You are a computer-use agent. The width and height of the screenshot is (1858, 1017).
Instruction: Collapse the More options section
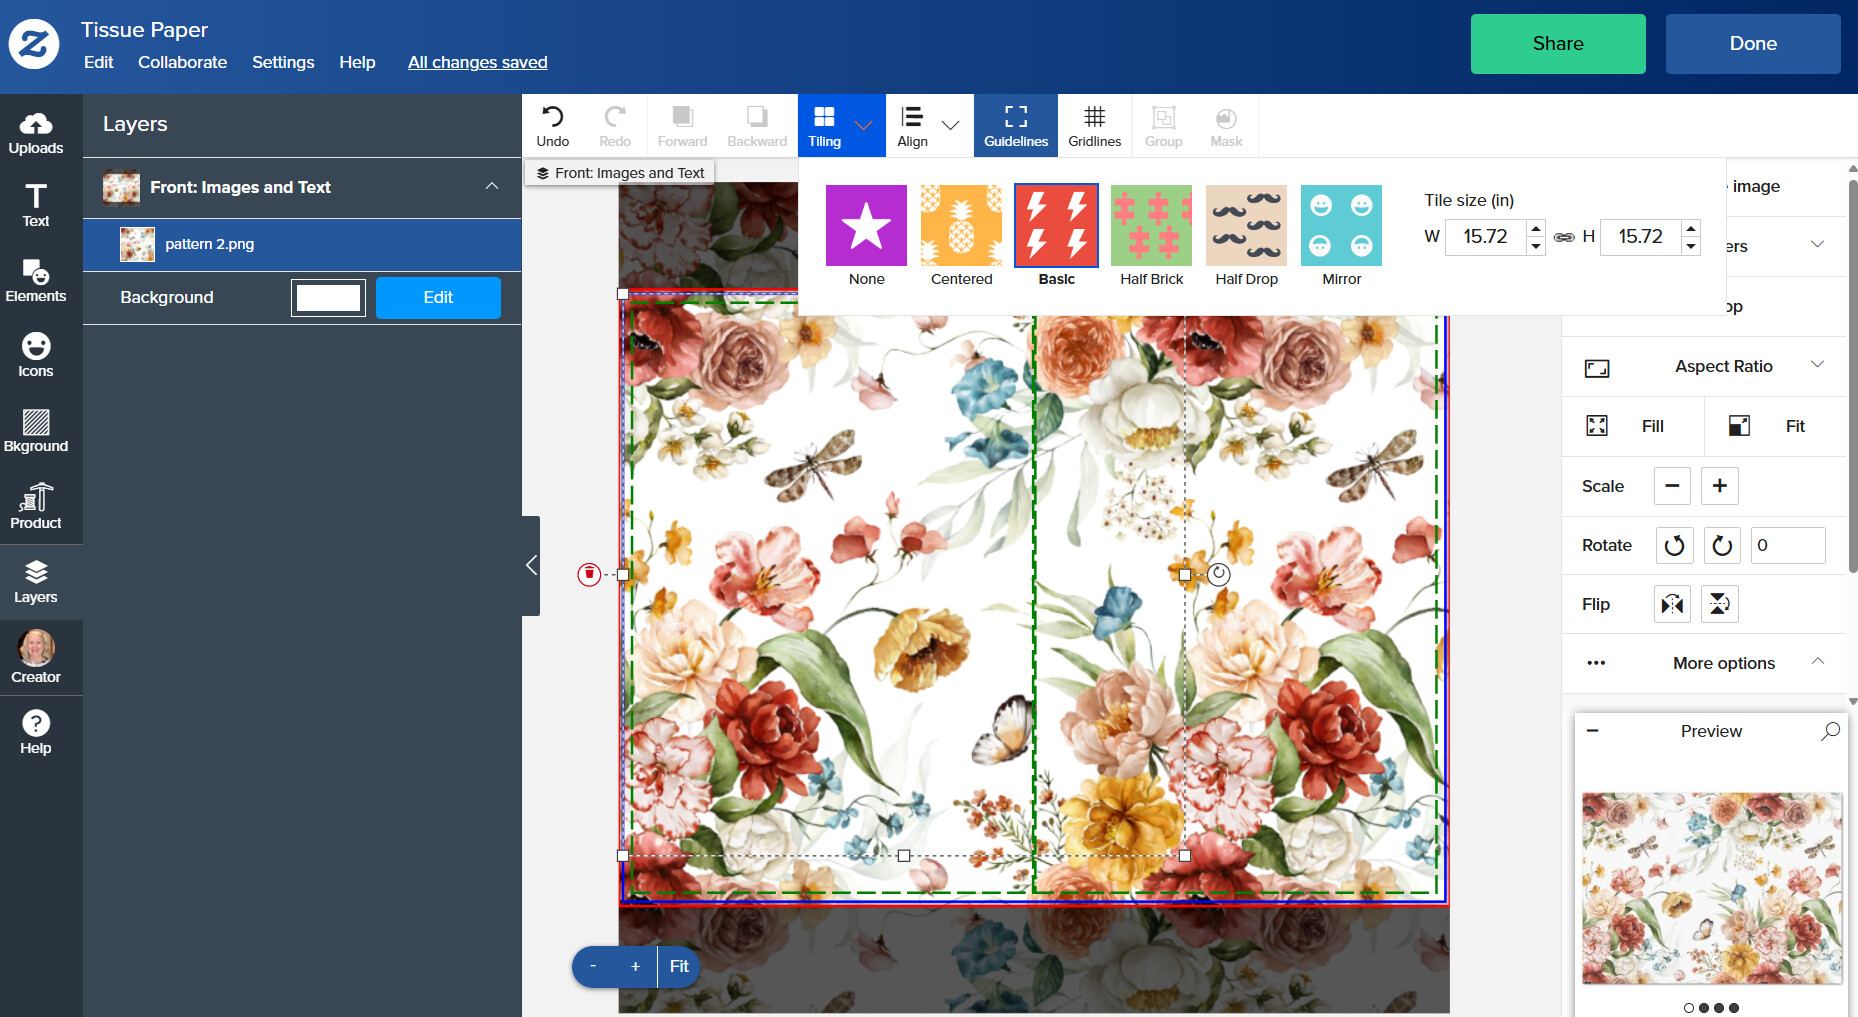[1817, 662]
